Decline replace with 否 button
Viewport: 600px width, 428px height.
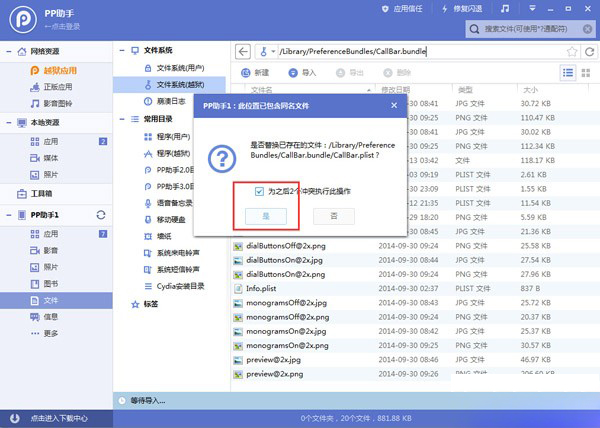pos(334,216)
